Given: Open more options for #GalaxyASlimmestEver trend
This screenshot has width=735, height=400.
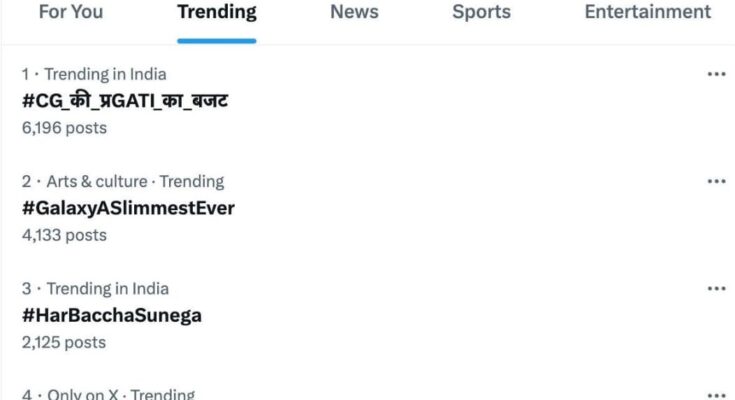Looking at the screenshot, I should (716, 181).
